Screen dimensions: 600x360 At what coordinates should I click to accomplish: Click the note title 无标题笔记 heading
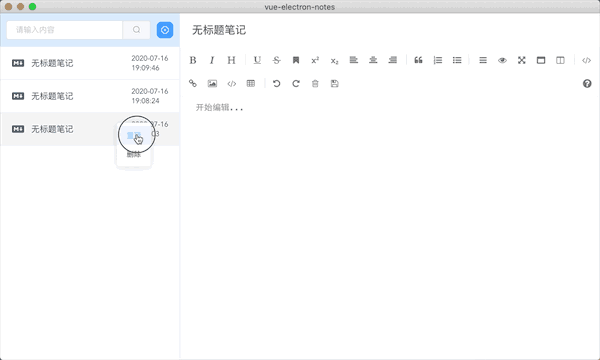219,30
